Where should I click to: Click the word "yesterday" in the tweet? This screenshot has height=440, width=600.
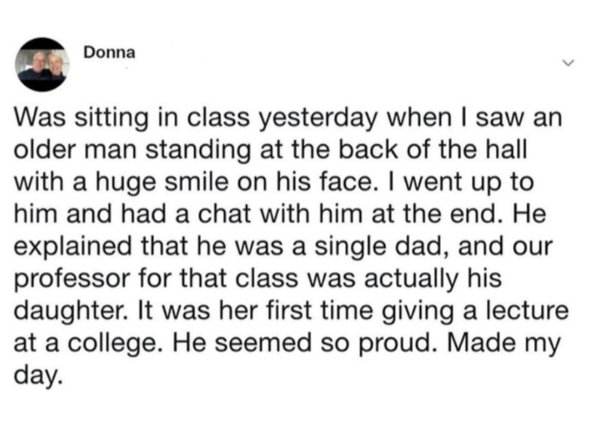point(318,117)
